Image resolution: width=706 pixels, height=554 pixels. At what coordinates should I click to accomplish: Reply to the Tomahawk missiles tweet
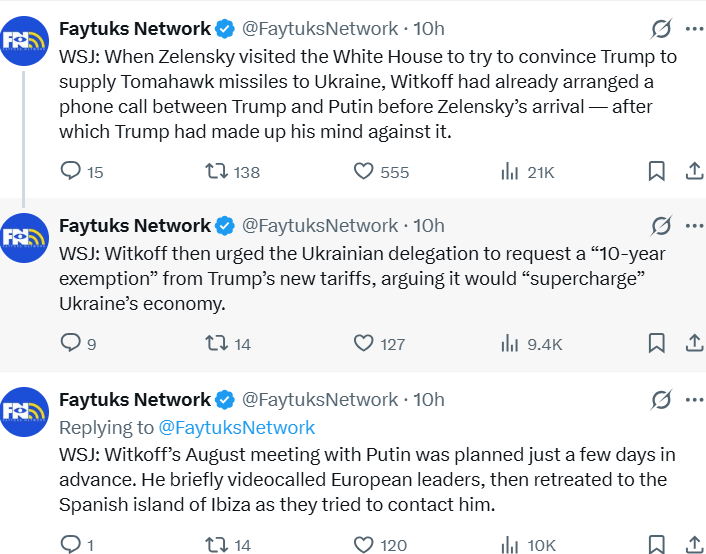71,171
